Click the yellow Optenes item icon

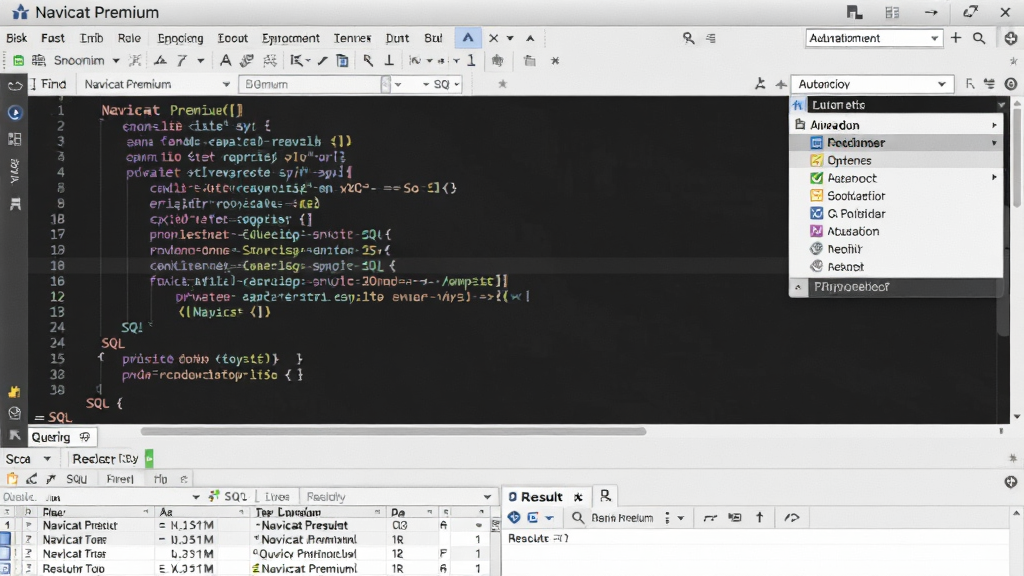tap(816, 160)
